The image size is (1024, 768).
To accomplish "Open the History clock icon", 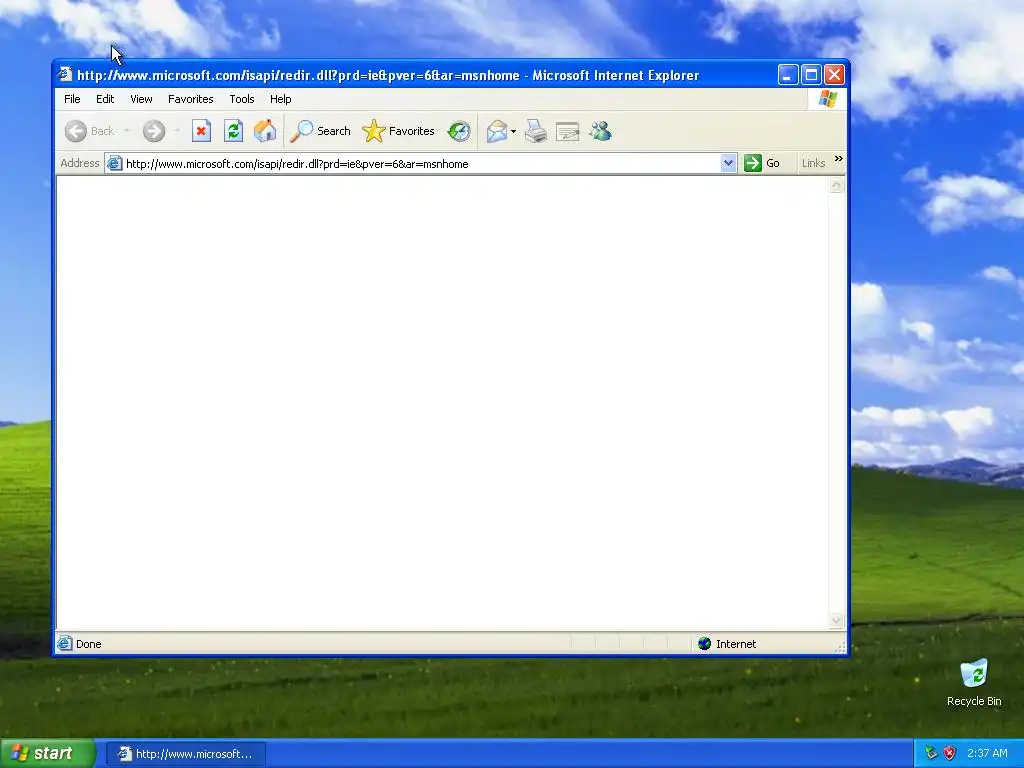I will click(459, 131).
